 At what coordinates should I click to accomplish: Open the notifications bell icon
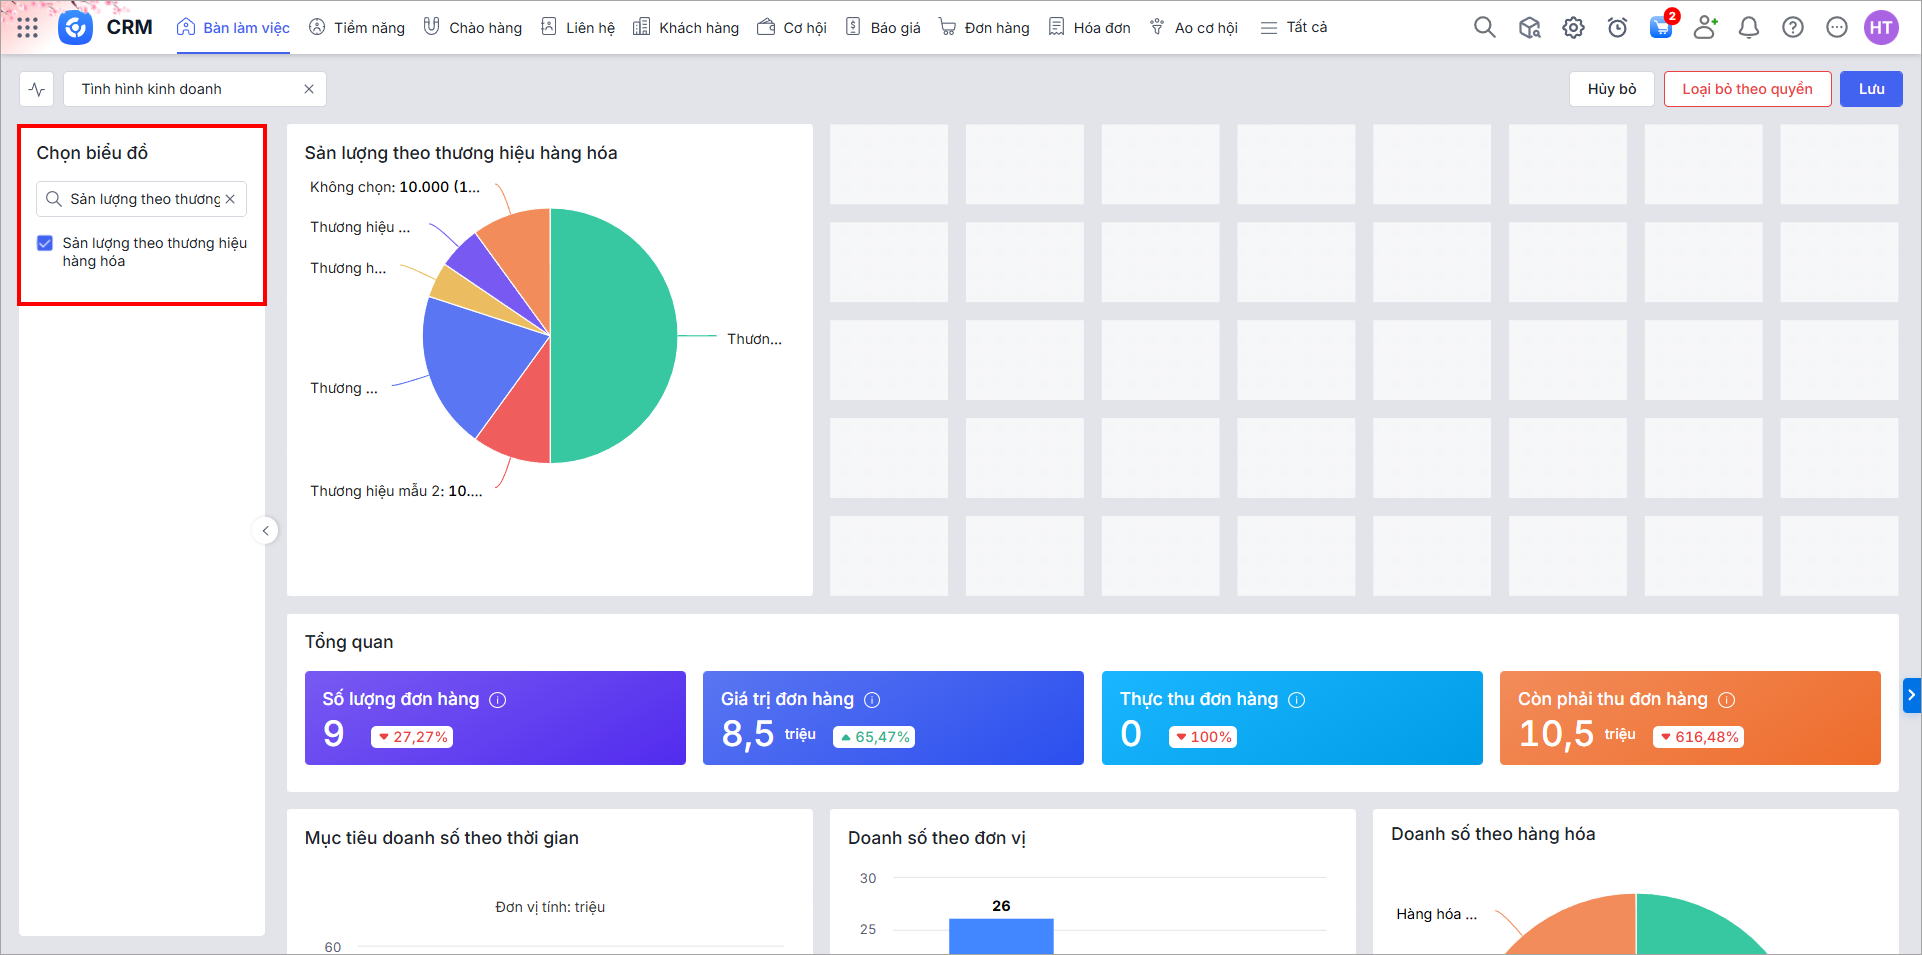point(1748,28)
